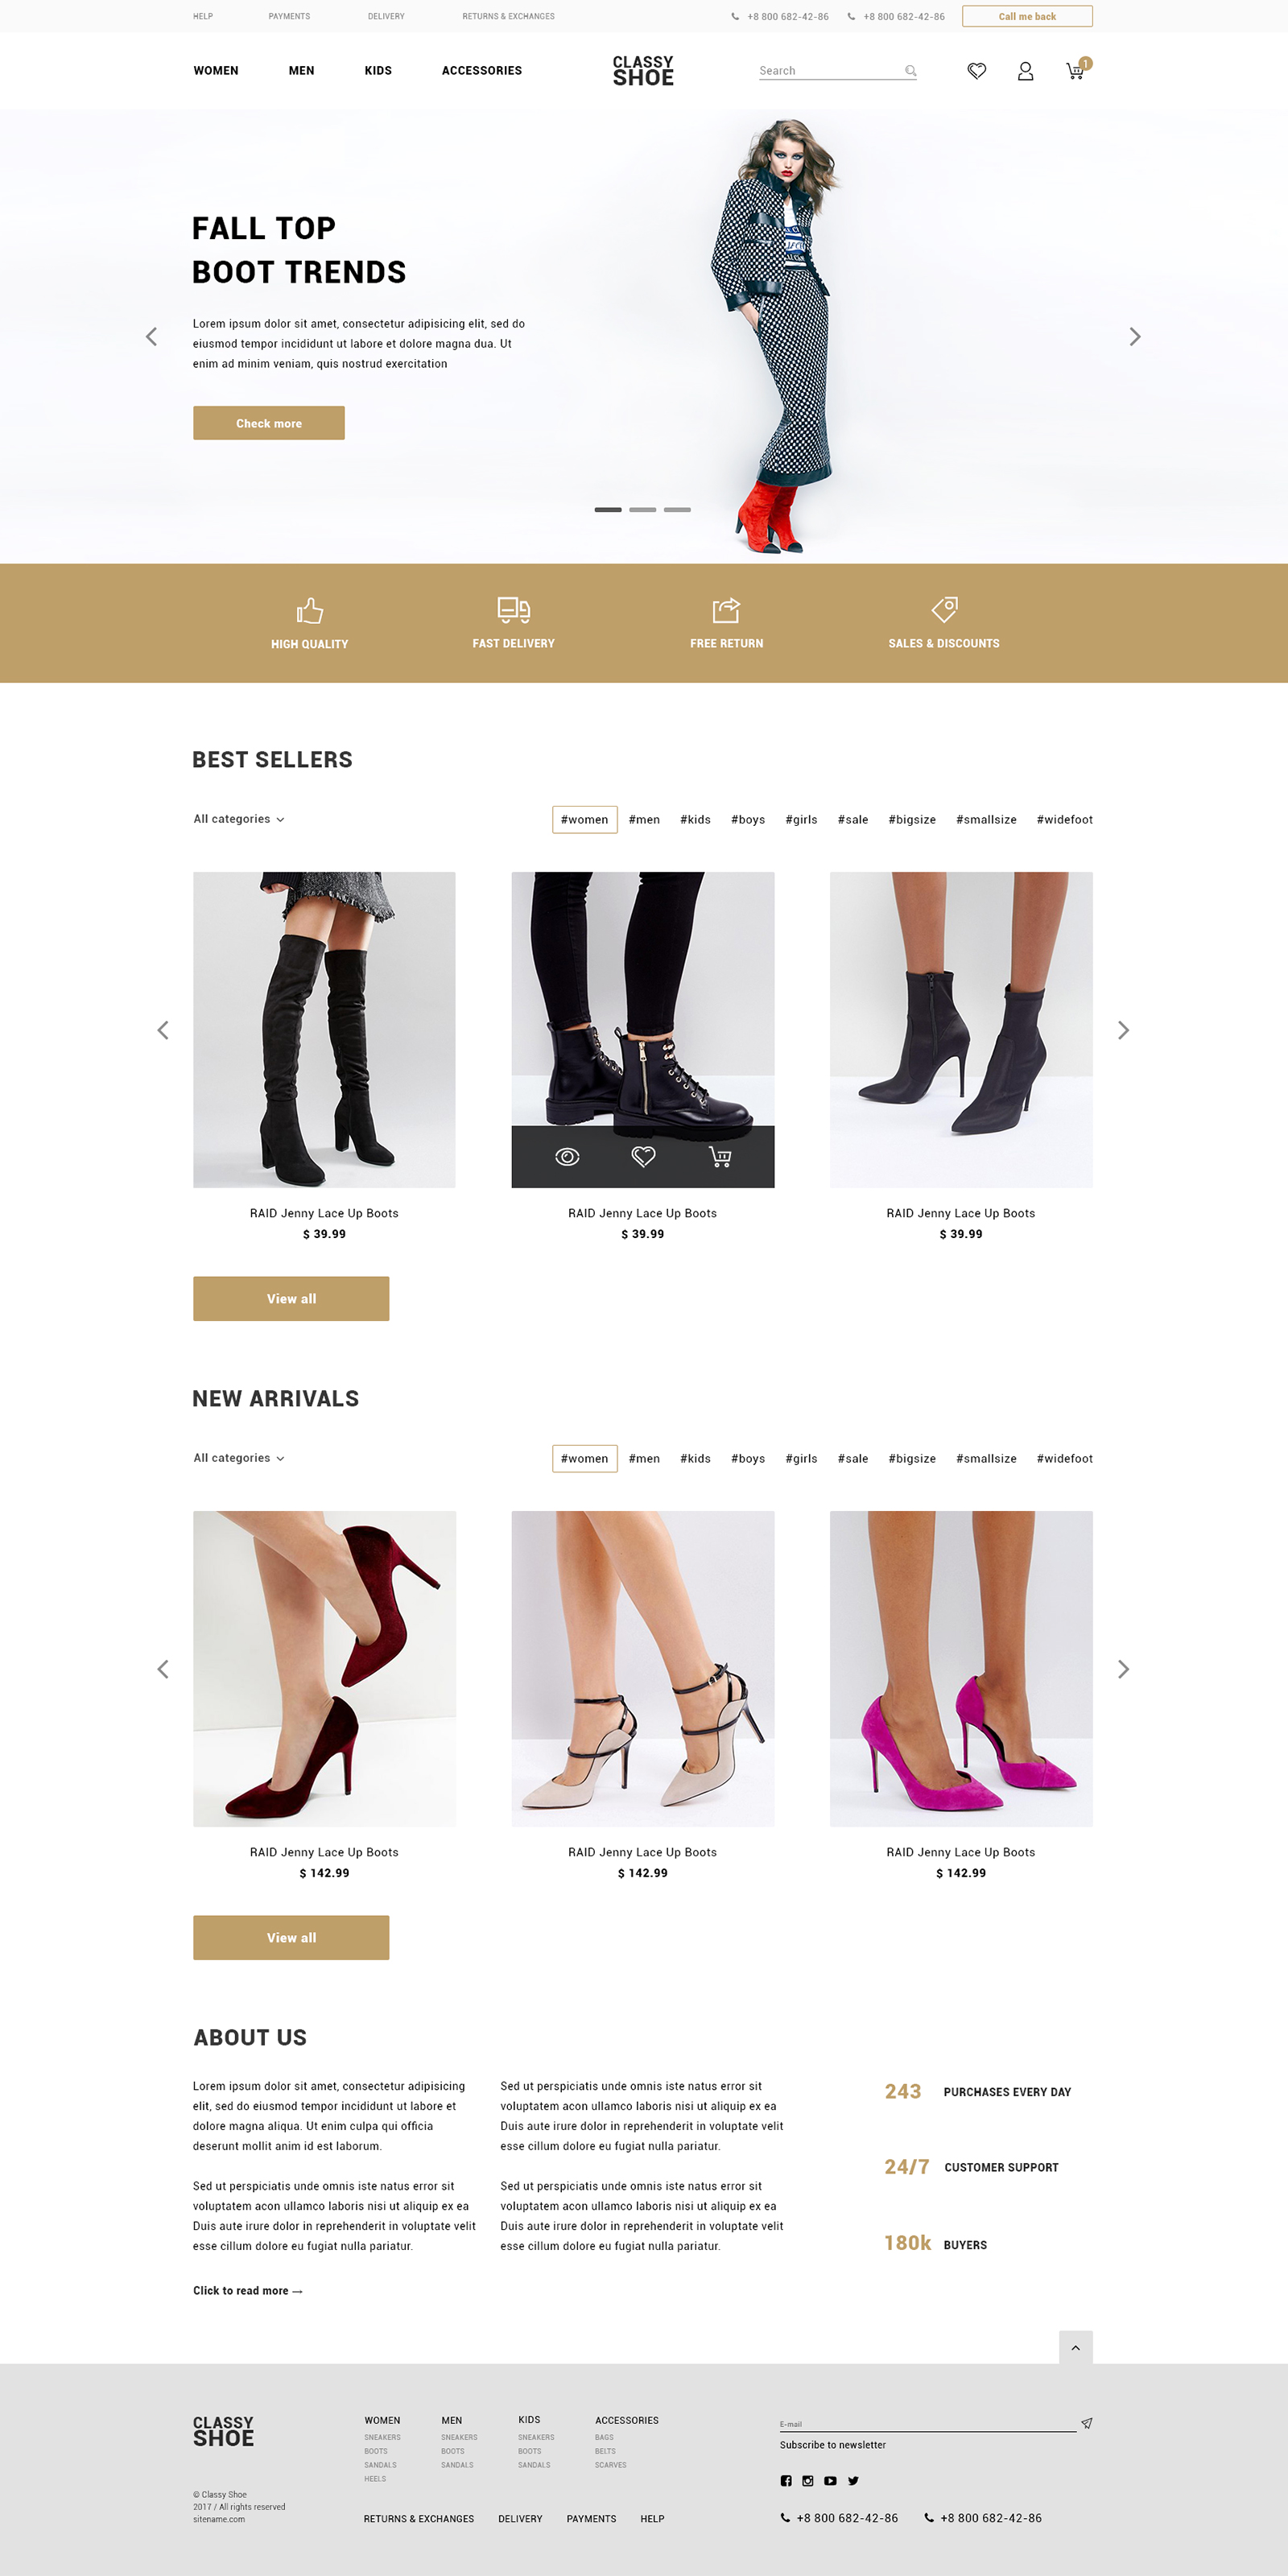Viewport: 1288px width, 2576px height.
Task: Click the search magnifier icon
Action: pos(910,70)
